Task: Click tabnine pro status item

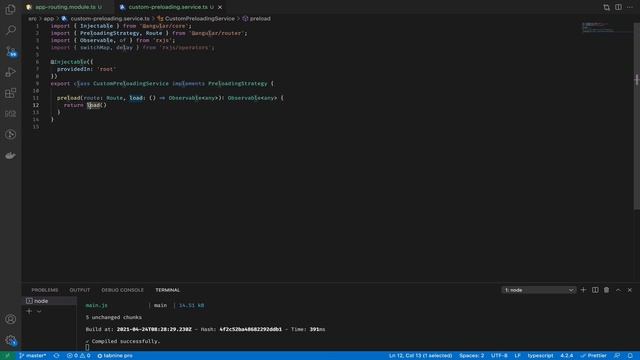Action: (115, 356)
